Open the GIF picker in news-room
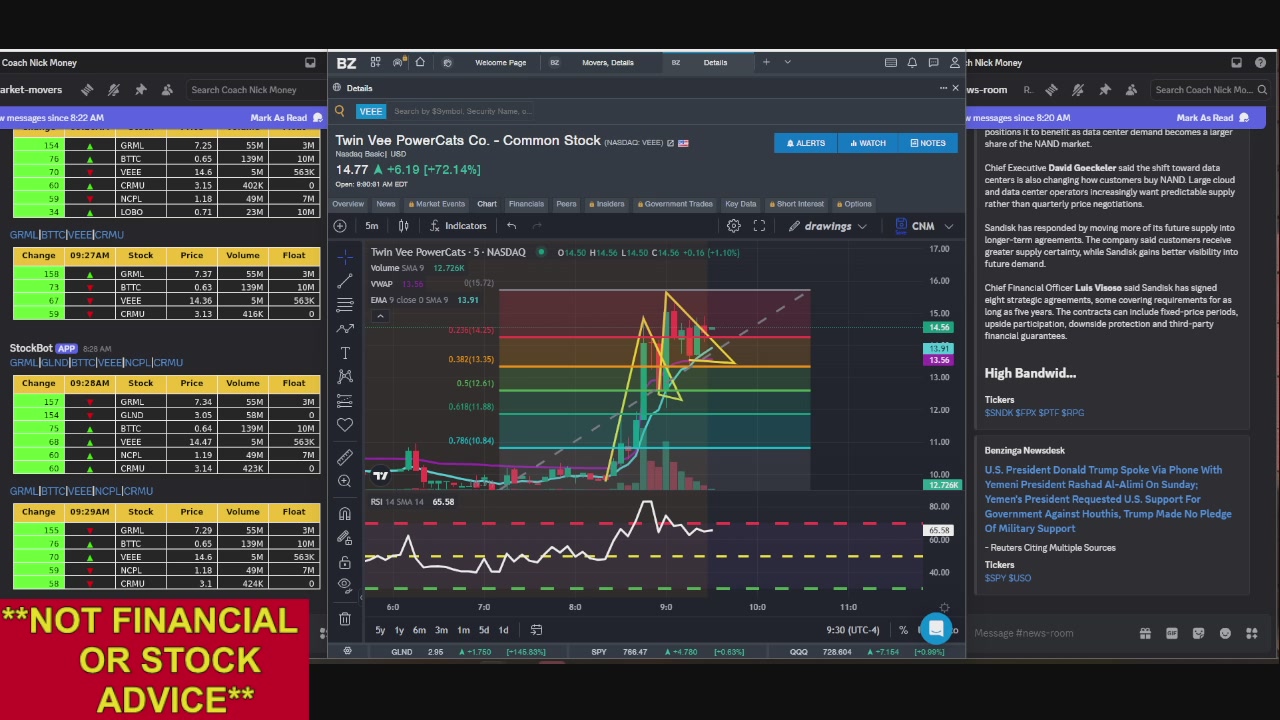This screenshot has height=720, width=1280. pyautogui.click(x=1172, y=633)
